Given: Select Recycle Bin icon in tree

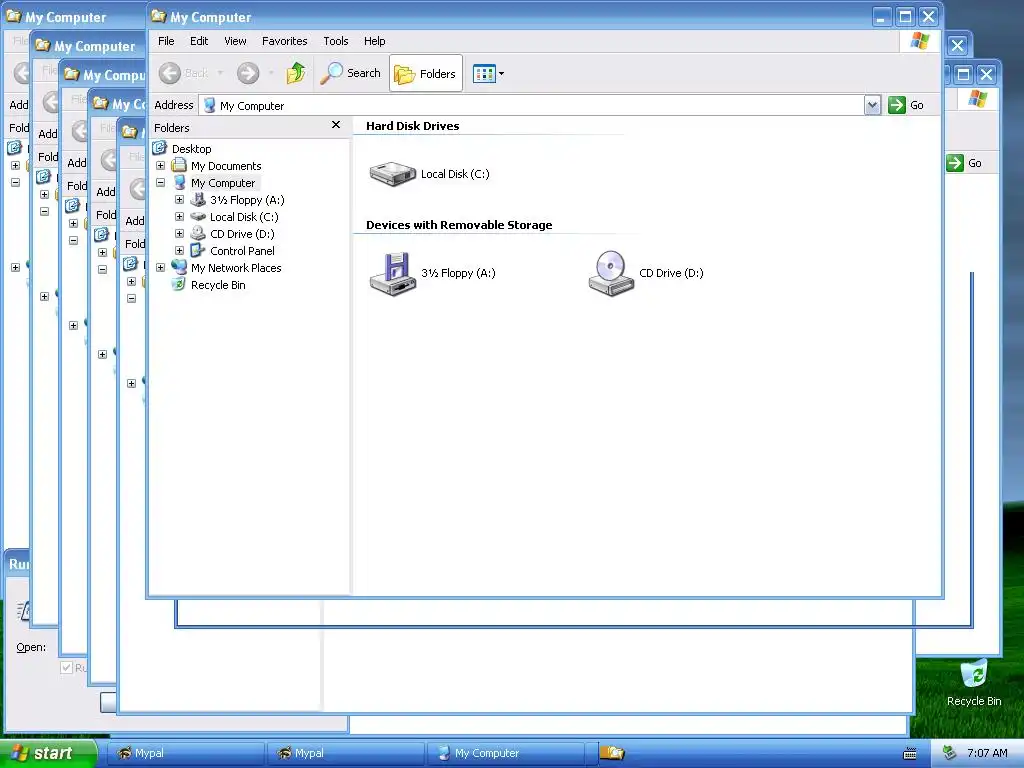Looking at the screenshot, I should click(x=178, y=284).
